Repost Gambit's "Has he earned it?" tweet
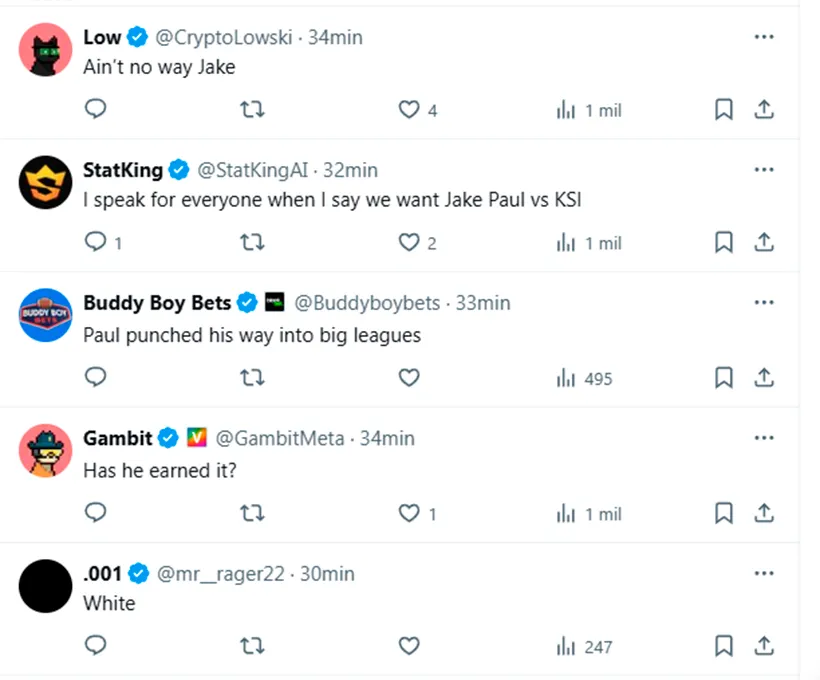The image size is (820, 680). [x=253, y=513]
